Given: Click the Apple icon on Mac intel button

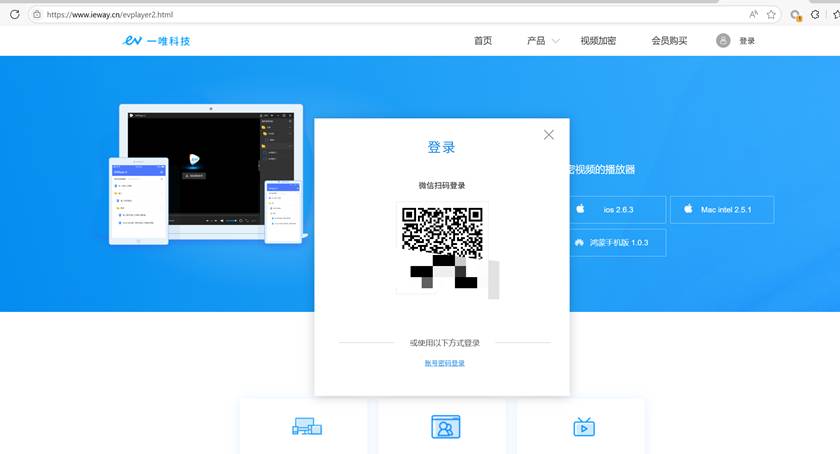Looking at the screenshot, I should click(688, 209).
